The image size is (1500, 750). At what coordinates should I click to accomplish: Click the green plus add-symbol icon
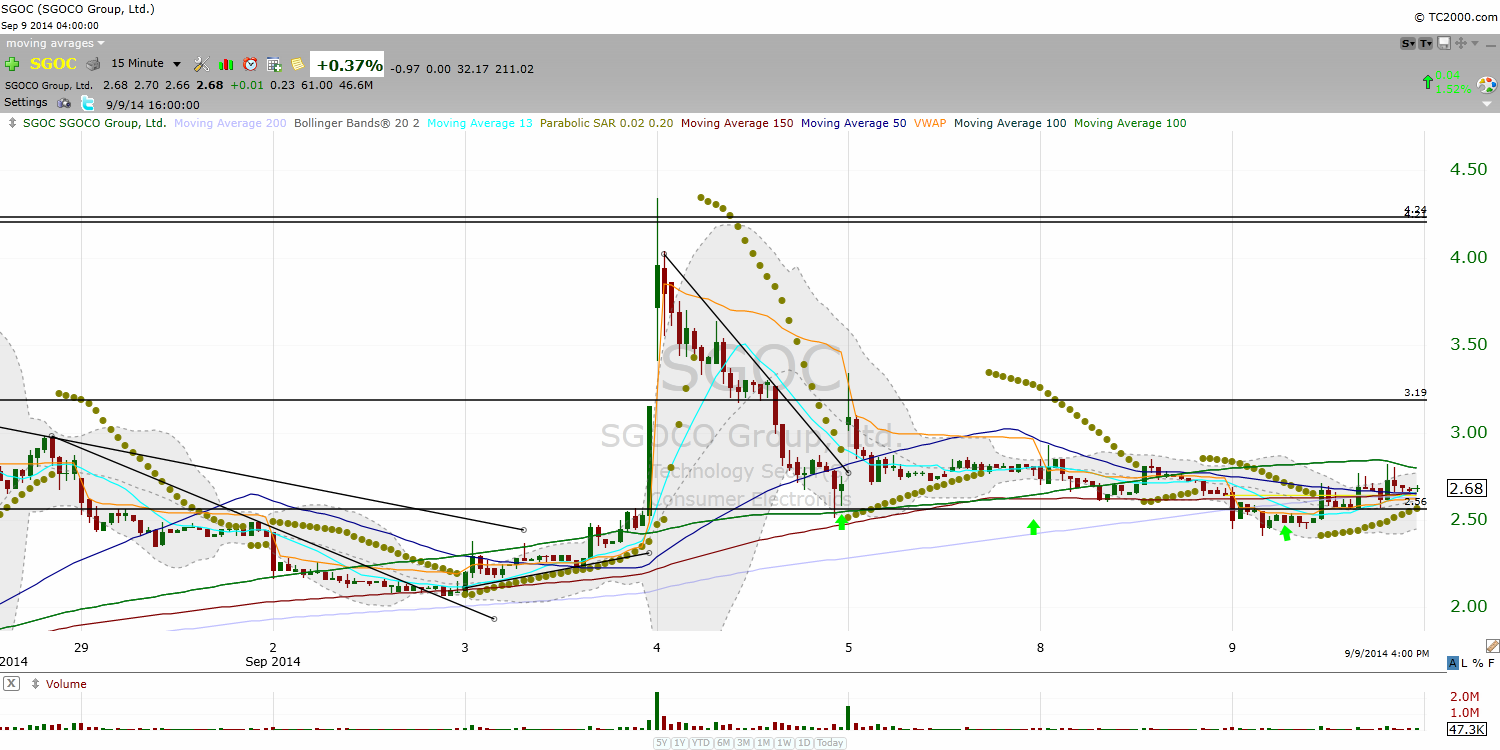(x=12, y=64)
